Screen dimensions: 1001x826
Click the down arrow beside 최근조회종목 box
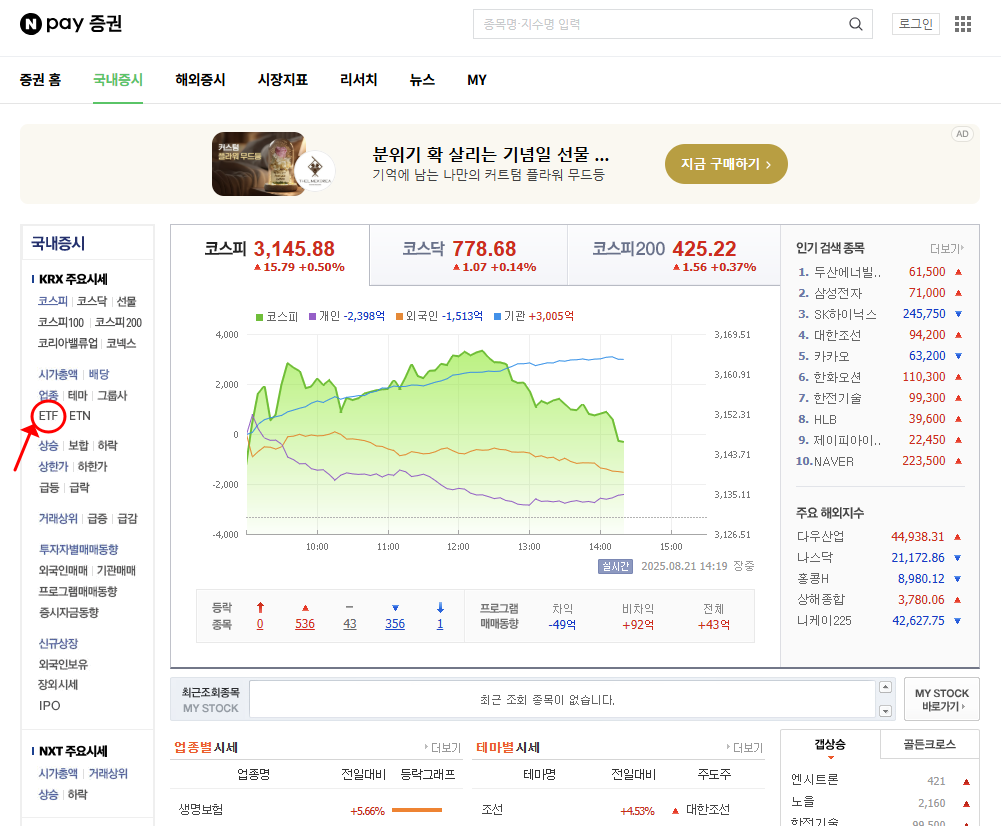point(885,710)
